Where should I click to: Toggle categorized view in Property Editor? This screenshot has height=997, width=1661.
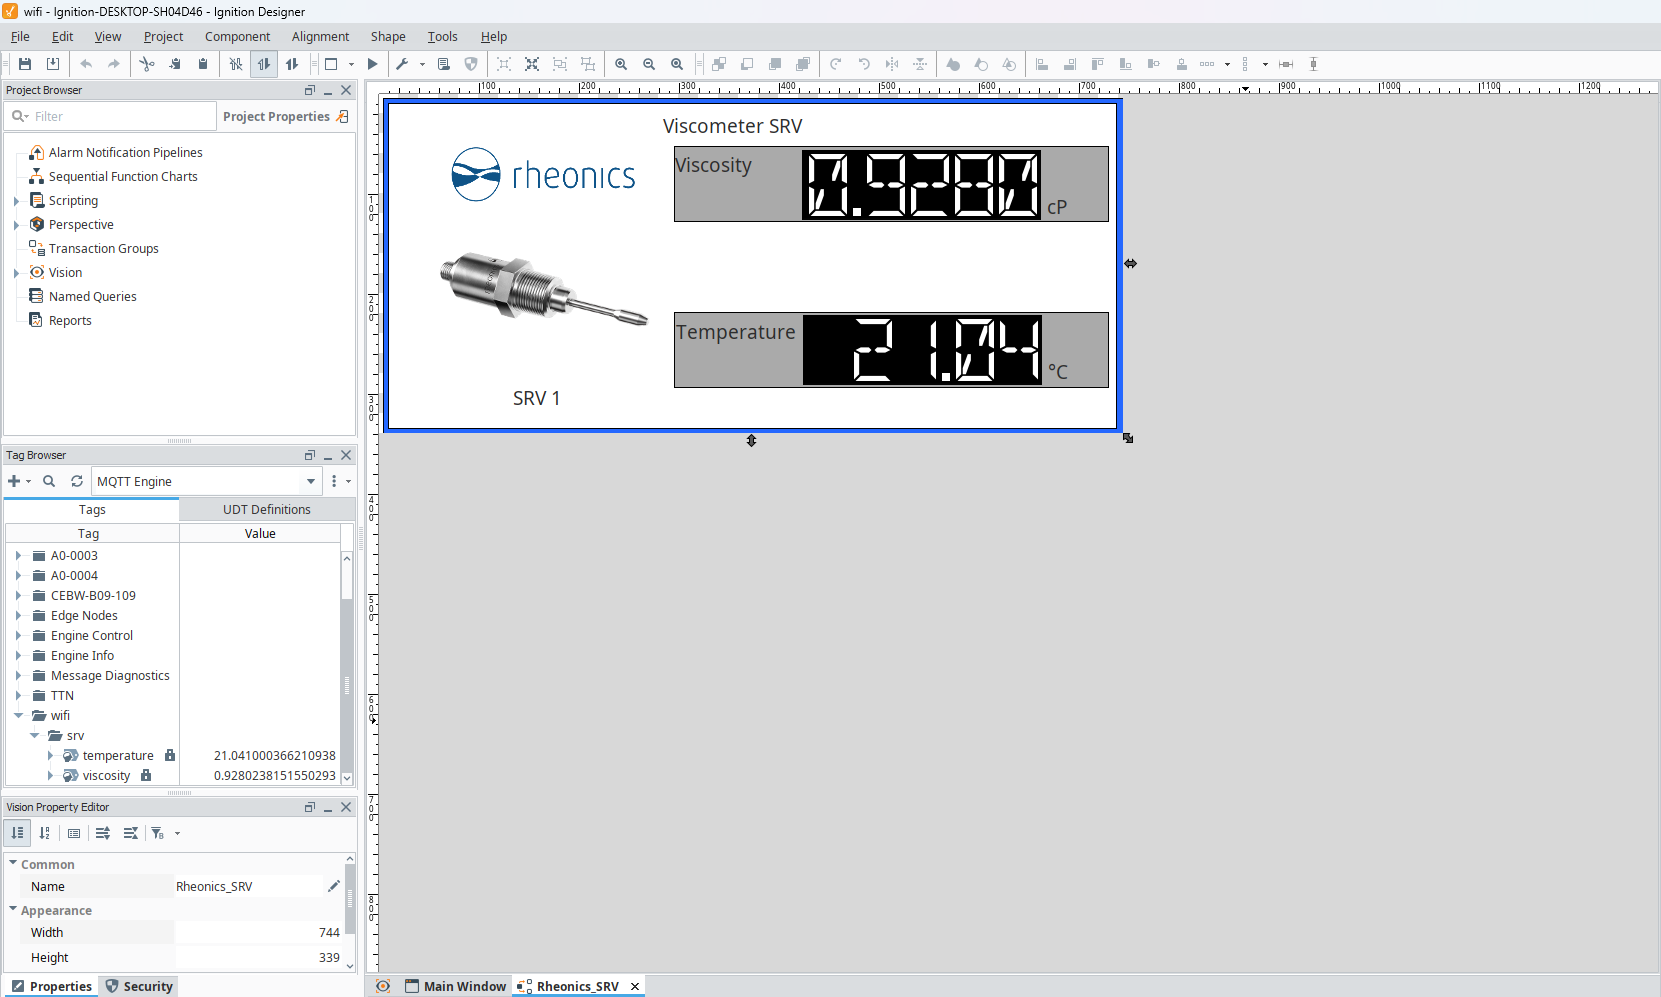(17, 833)
